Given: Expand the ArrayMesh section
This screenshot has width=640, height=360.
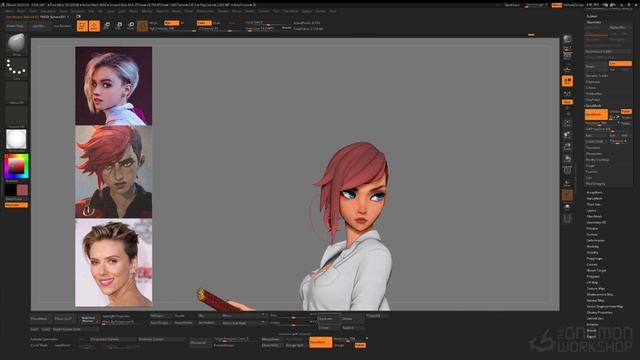Looking at the screenshot, I should click(x=594, y=192).
